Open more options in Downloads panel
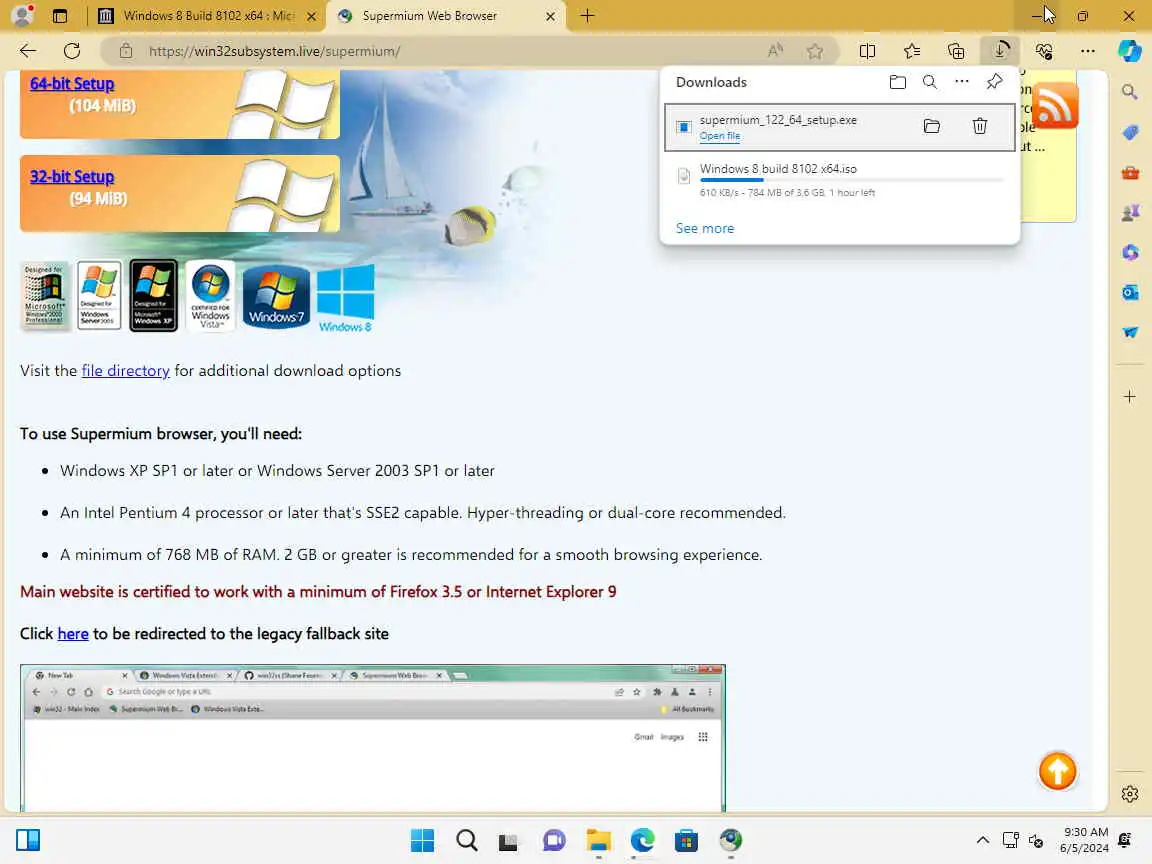Image resolution: width=1152 pixels, height=864 pixels. coord(962,82)
